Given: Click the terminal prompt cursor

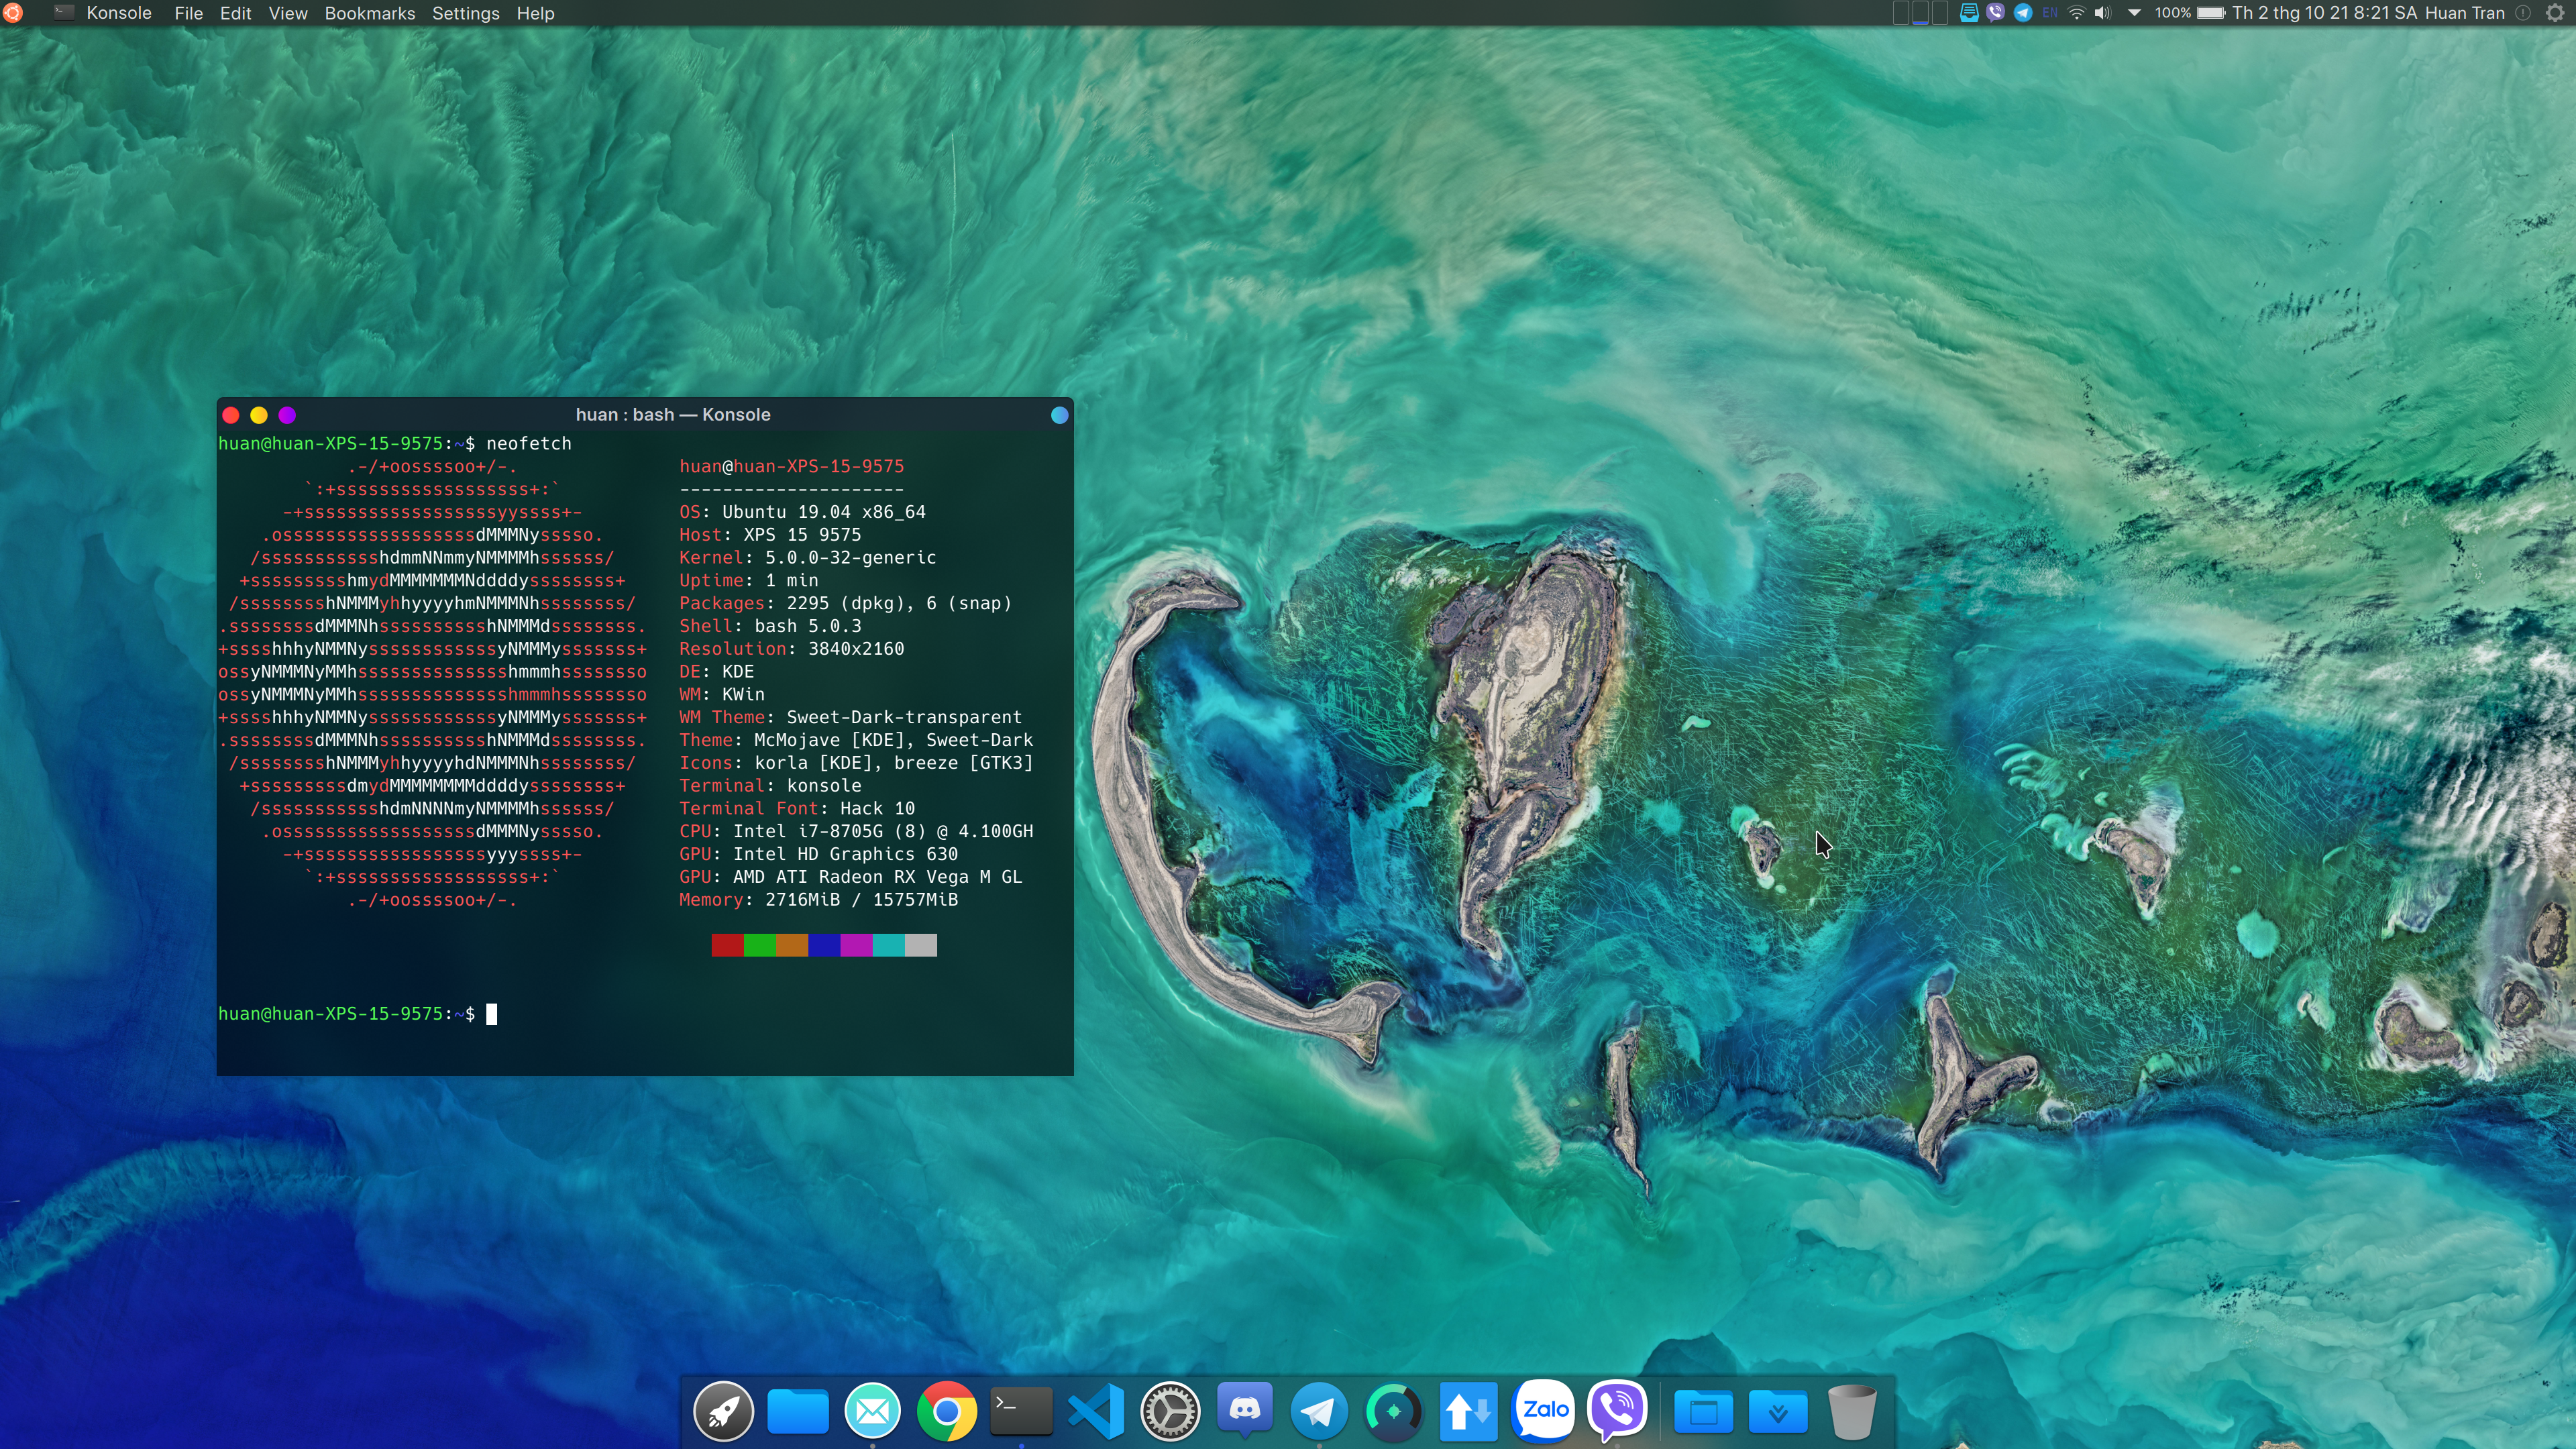Looking at the screenshot, I should pyautogui.click(x=491, y=1014).
